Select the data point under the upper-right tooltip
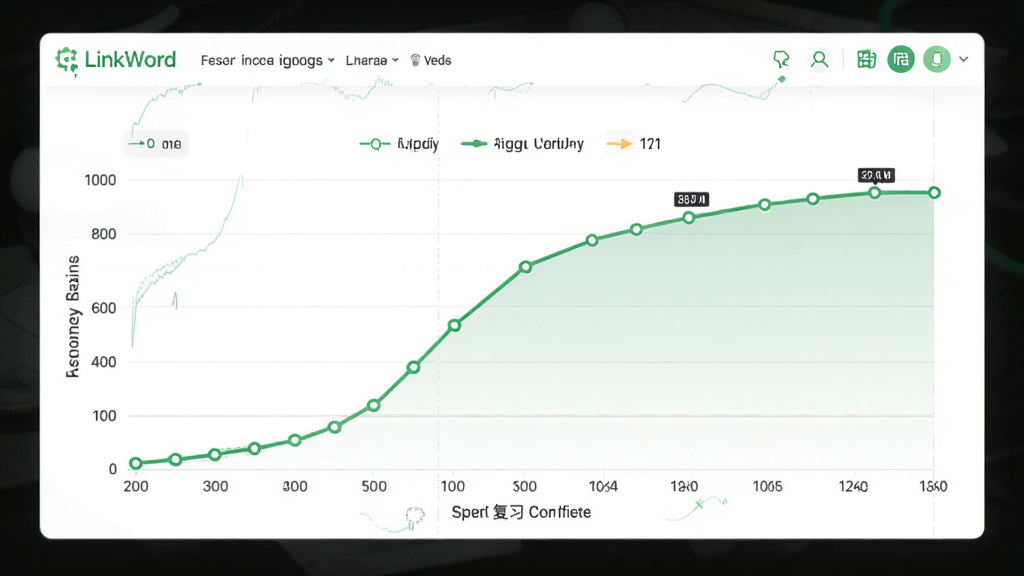Image resolution: width=1024 pixels, height=576 pixels. click(x=874, y=193)
